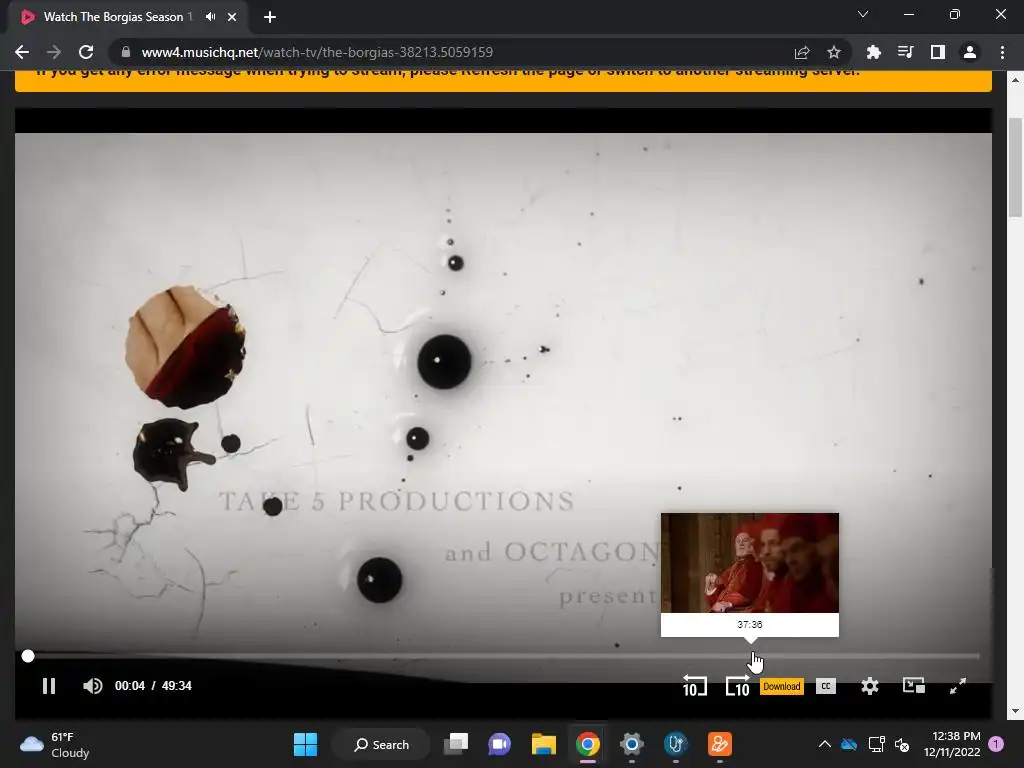This screenshot has height=768, width=1024.
Task: Toggle the Chrome side panel
Action: click(938, 52)
